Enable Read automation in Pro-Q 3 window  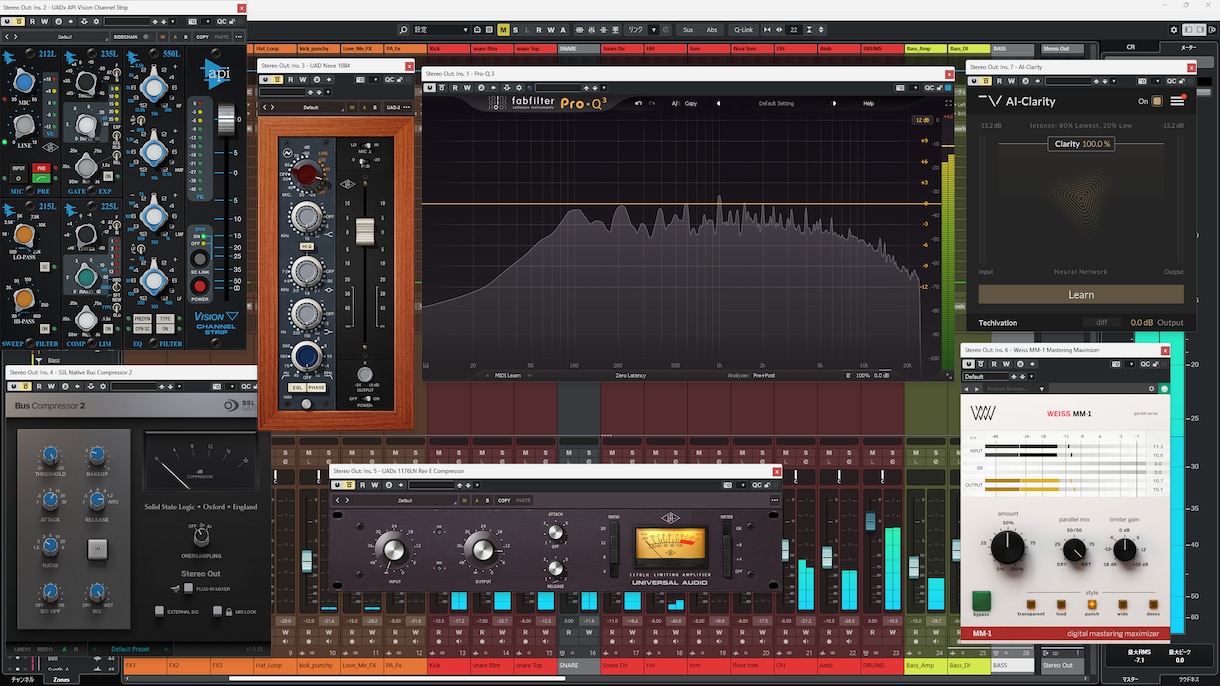(x=455, y=87)
